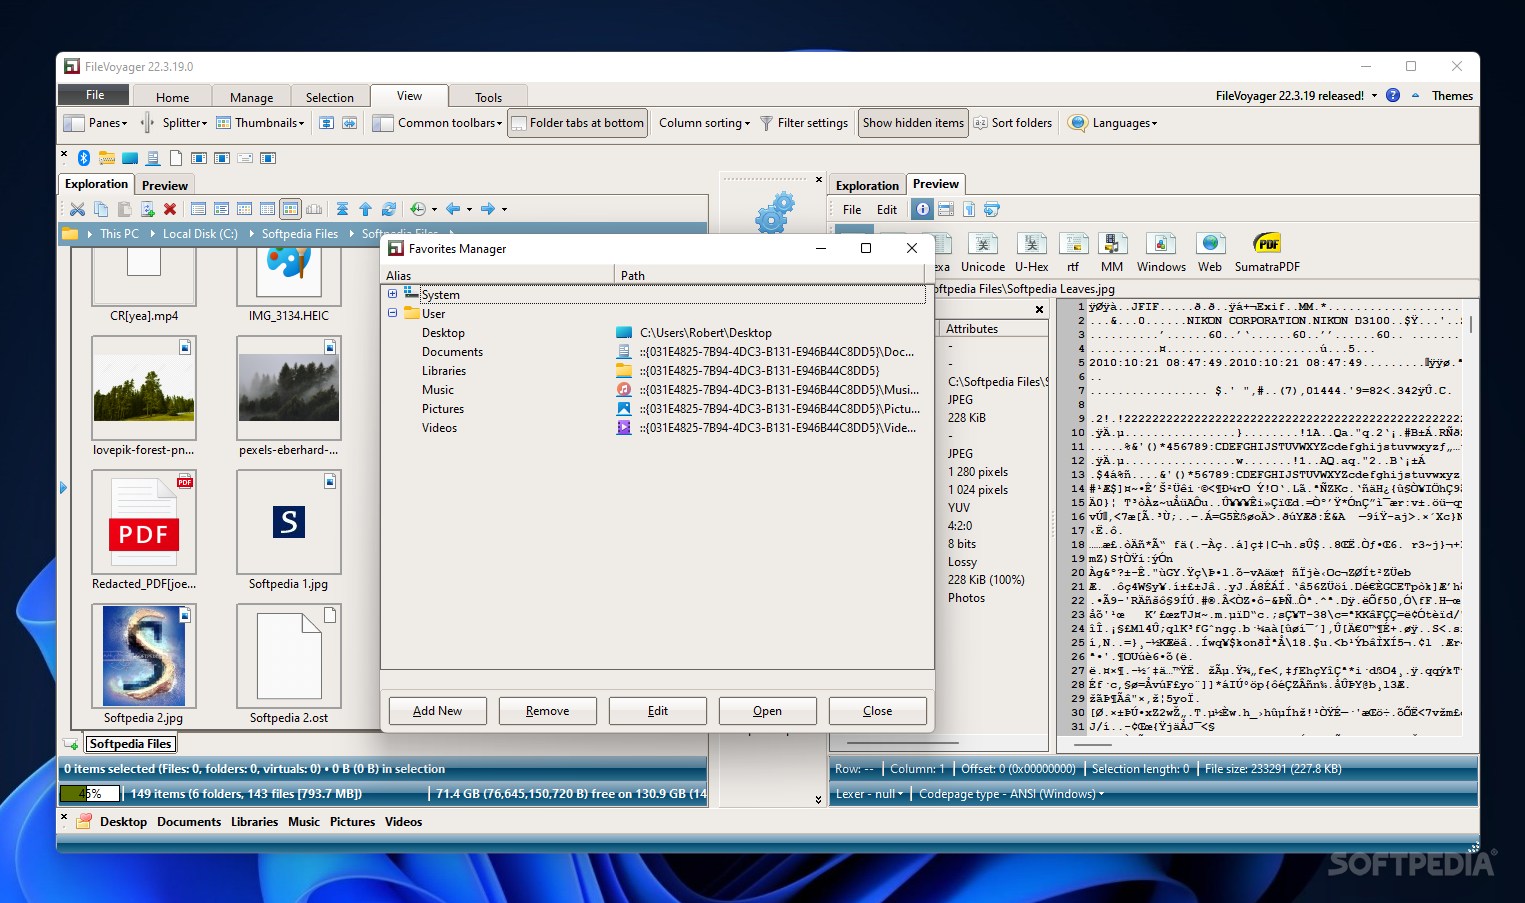Screen dimensions: 1525x903
Task: Open the File ribbon tab
Action: 95,95
